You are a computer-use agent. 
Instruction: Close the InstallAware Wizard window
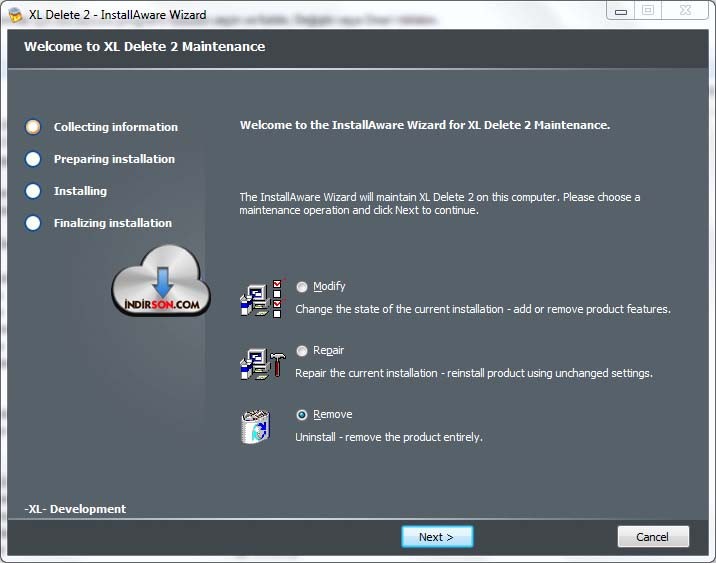coord(685,11)
